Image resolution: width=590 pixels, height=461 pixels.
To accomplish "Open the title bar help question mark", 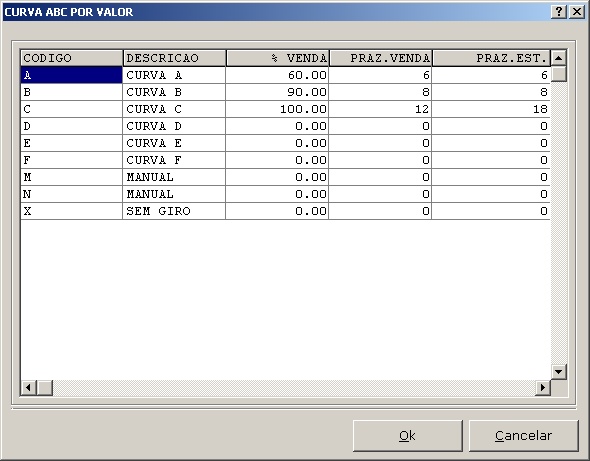I will click(x=559, y=12).
